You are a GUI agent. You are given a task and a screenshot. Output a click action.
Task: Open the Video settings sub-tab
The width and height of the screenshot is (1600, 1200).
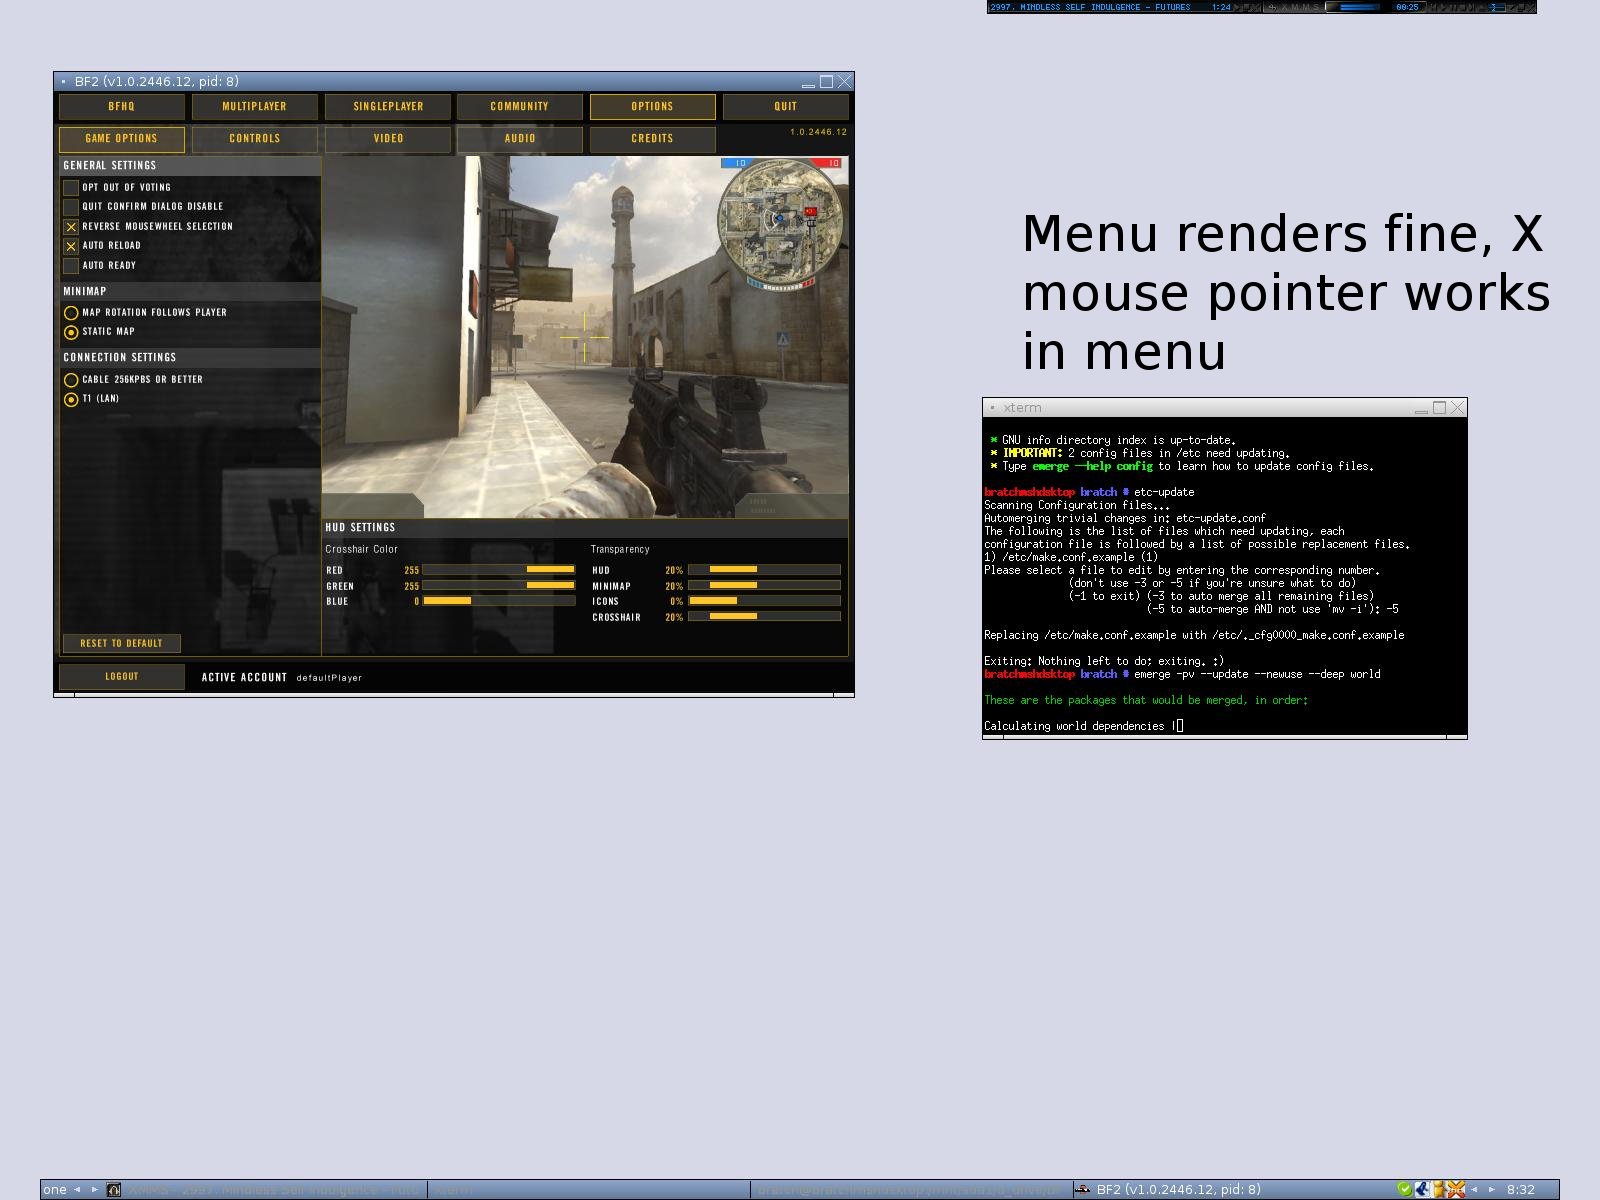388,139
